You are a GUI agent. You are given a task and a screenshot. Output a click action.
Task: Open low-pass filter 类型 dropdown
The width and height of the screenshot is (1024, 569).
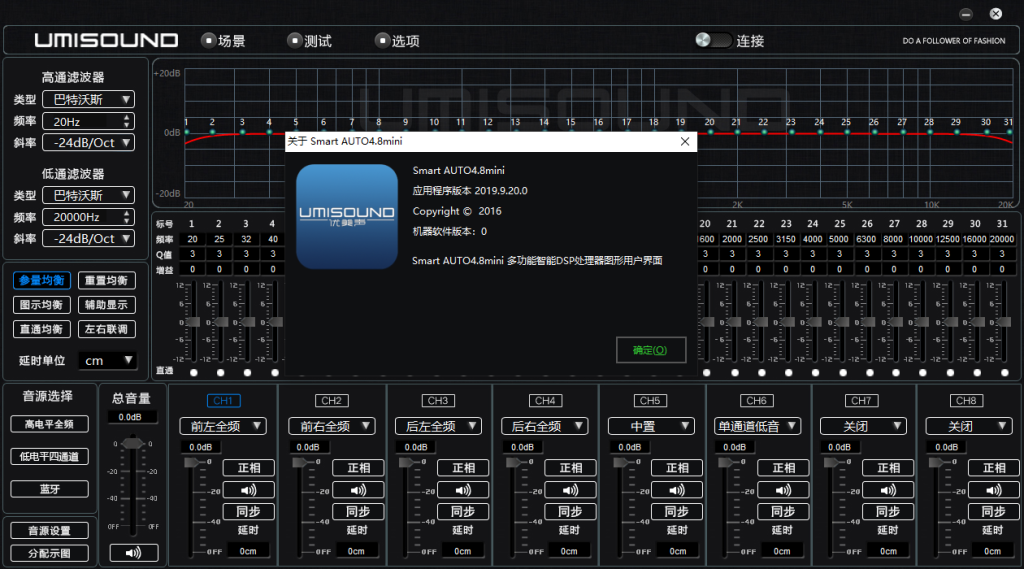88,195
